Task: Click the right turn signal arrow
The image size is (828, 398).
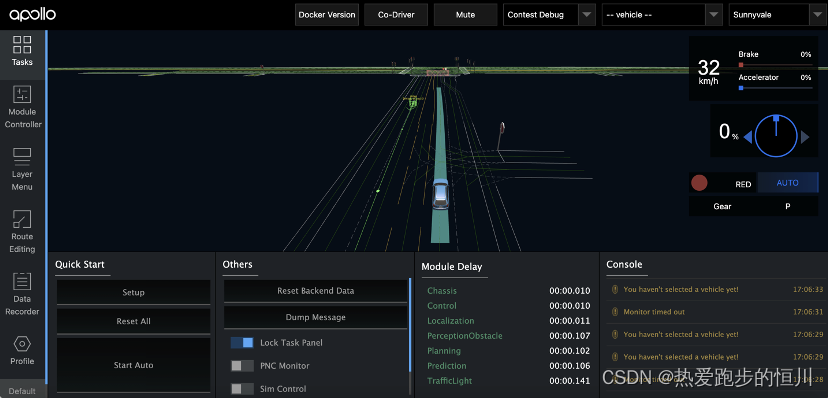Action: pyautogui.click(x=805, y=137)
